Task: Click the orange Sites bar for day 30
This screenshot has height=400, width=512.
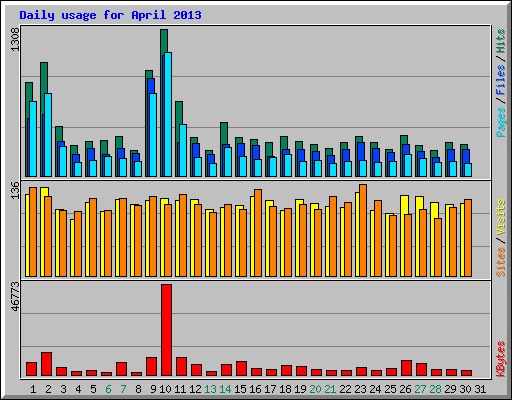Action: click(468, 238)
